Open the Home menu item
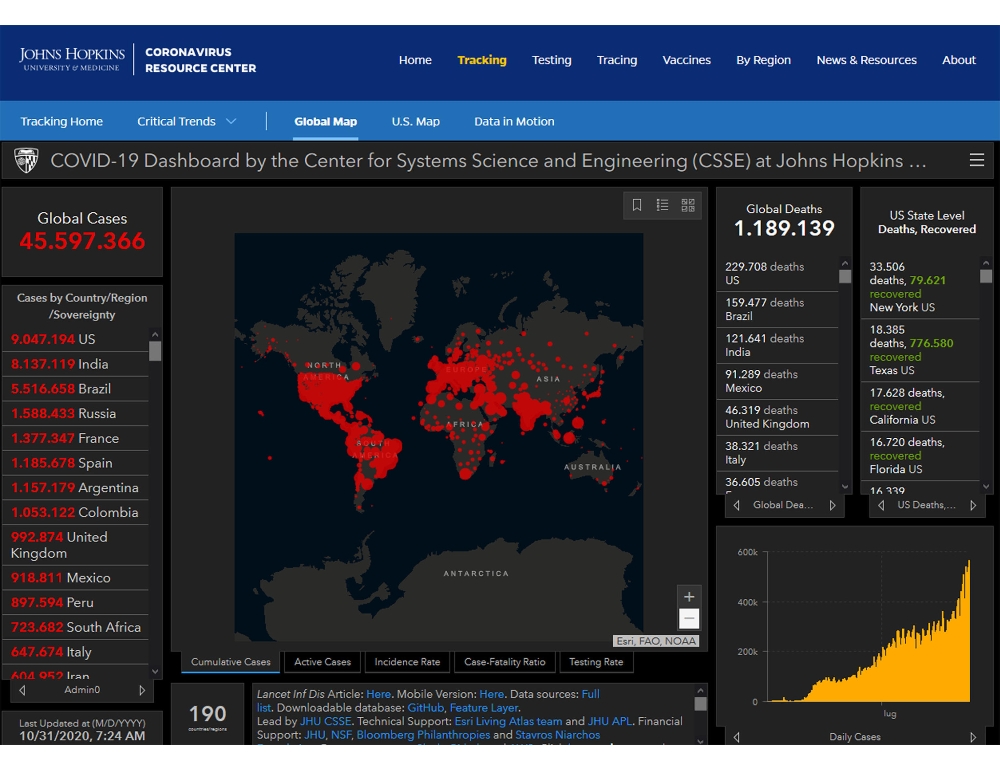Viewport: 1000px width, 770px height. (415, 60)
